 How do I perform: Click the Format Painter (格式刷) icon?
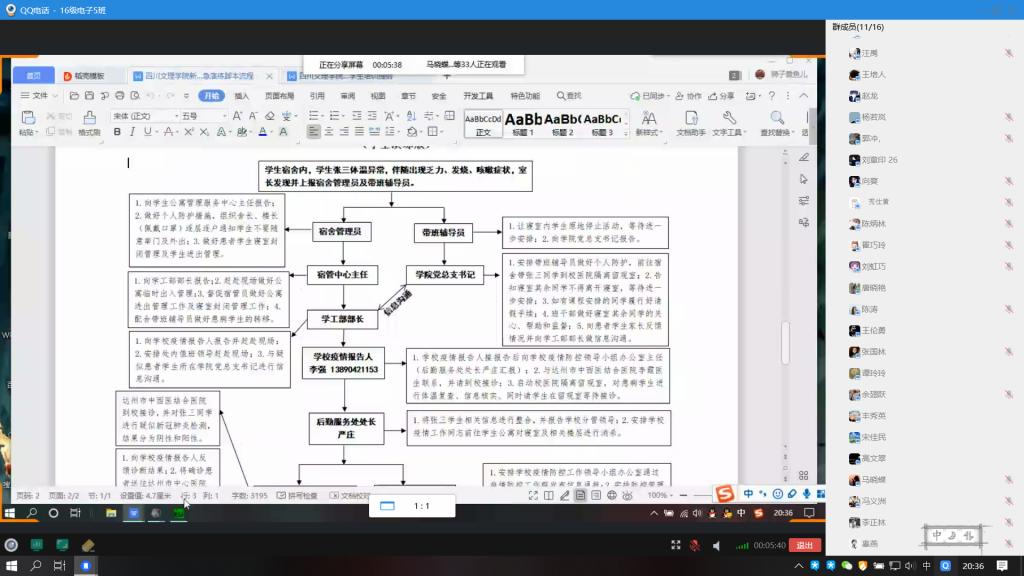(88, 121)
